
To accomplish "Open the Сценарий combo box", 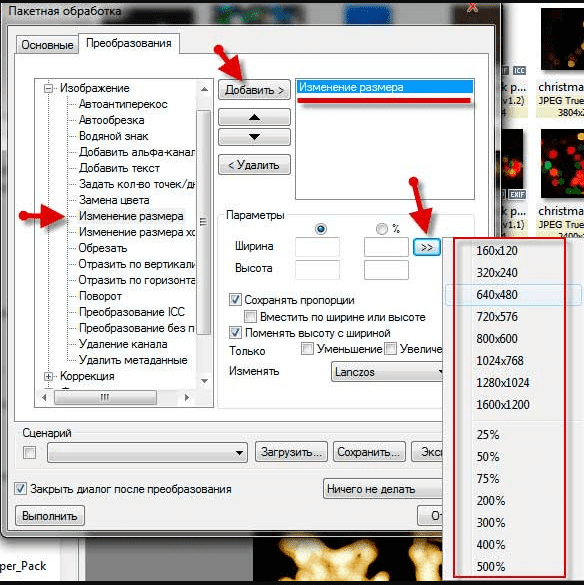I will 147,453.
